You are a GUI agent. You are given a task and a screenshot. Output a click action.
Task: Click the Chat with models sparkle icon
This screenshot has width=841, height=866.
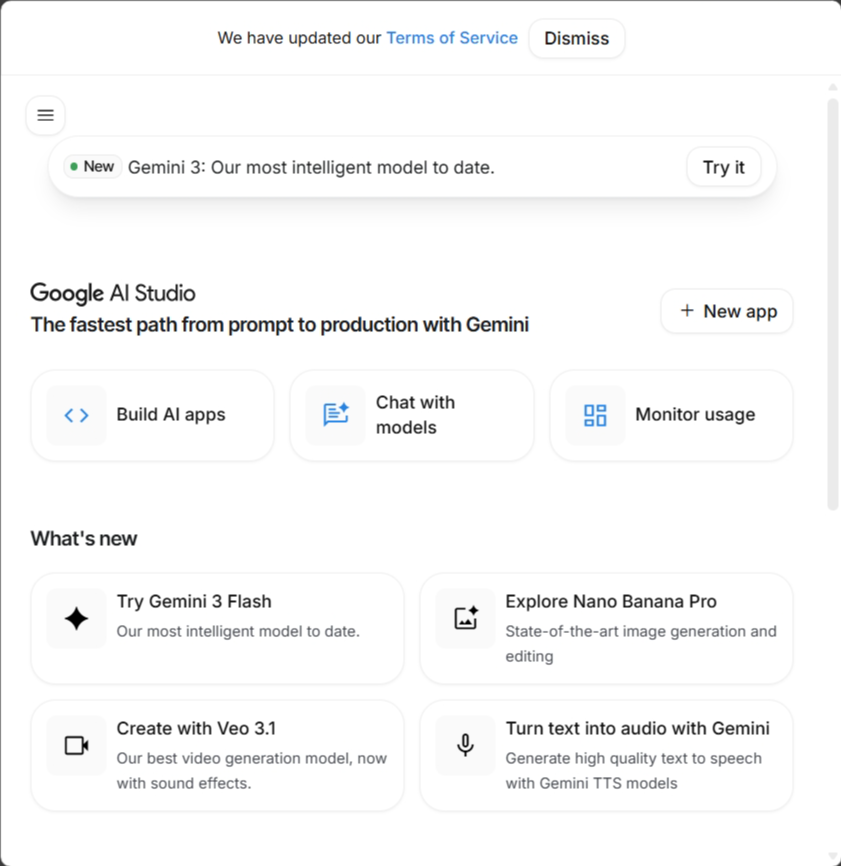click(336, 415)
